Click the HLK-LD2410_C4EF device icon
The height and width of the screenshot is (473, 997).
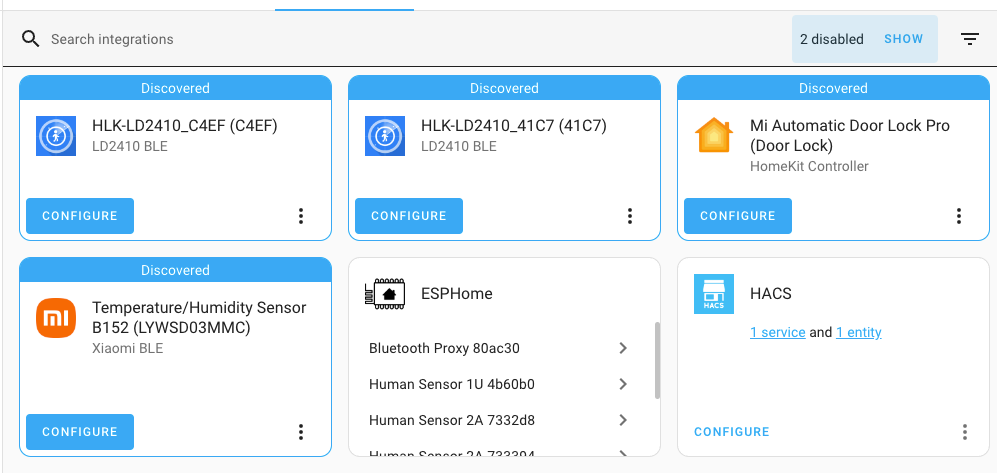click(56, 136)
